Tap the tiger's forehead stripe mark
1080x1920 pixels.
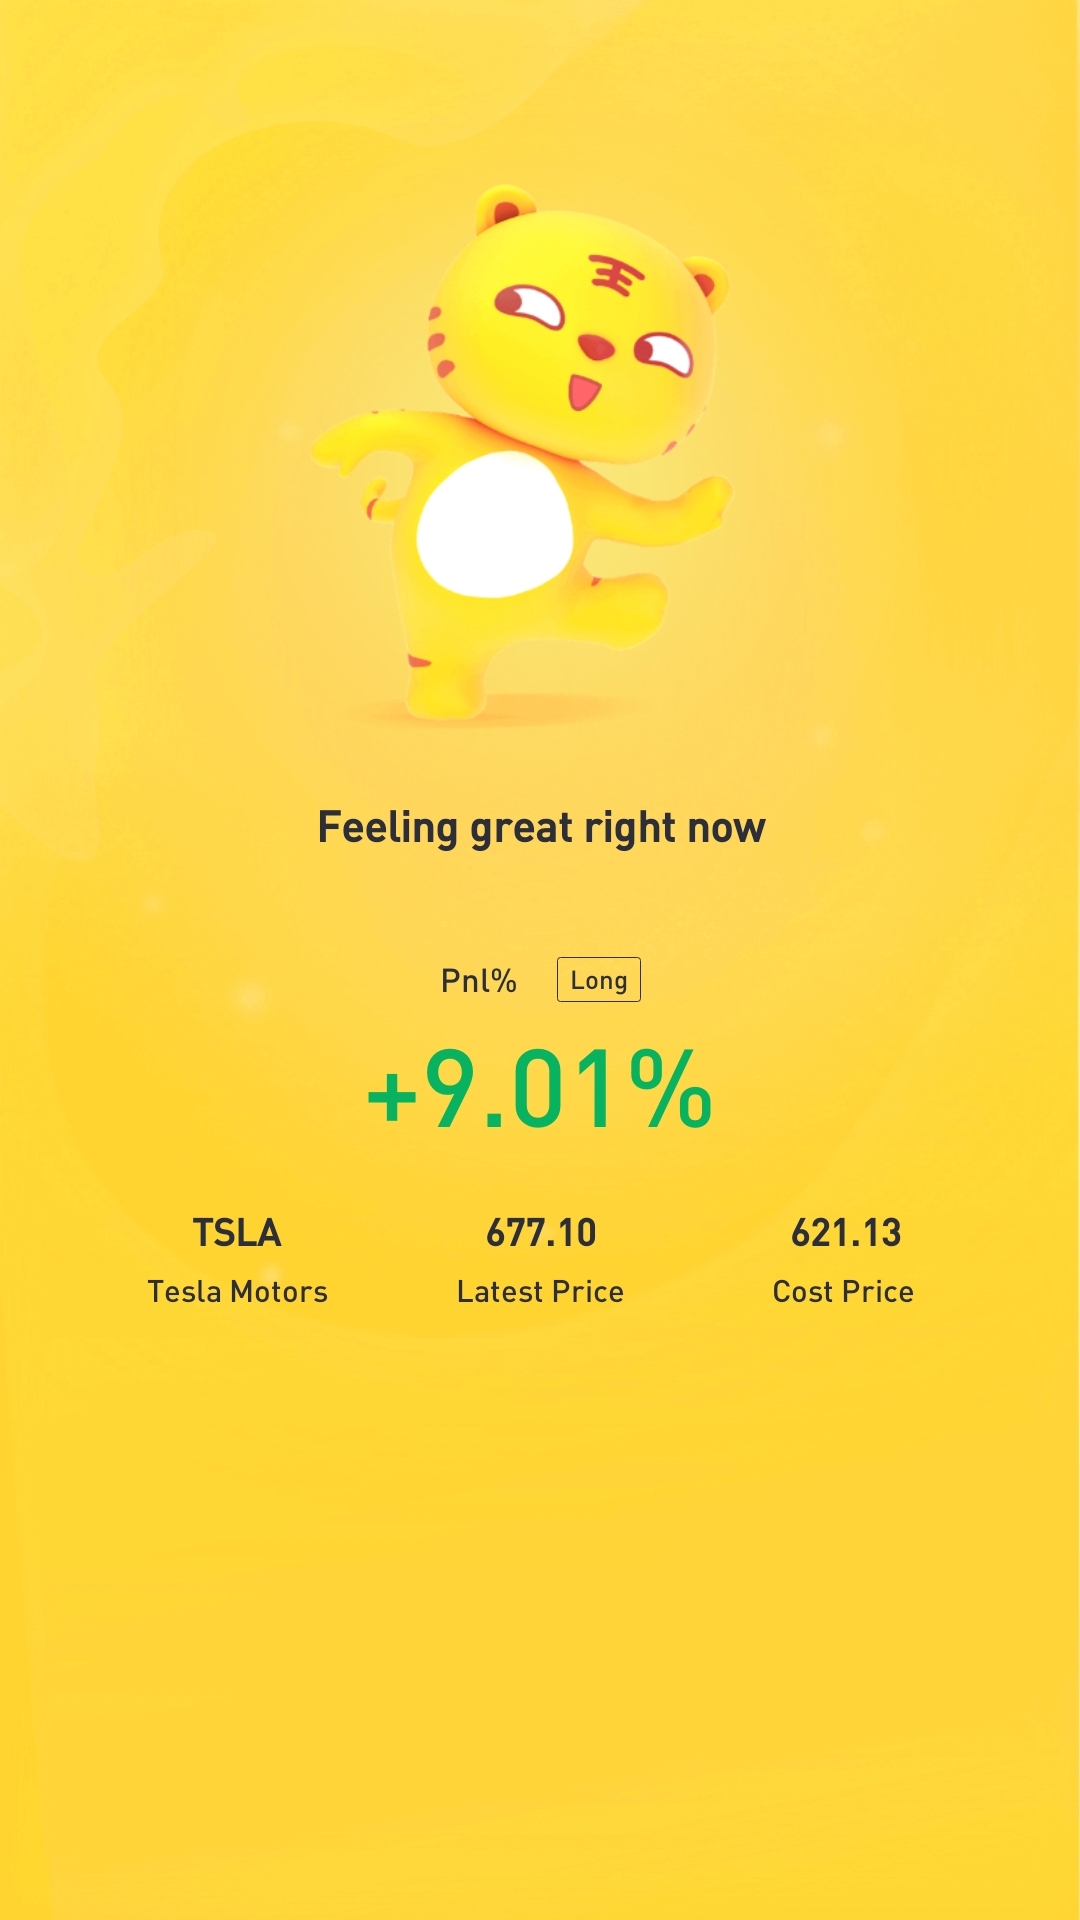[616, 275]
